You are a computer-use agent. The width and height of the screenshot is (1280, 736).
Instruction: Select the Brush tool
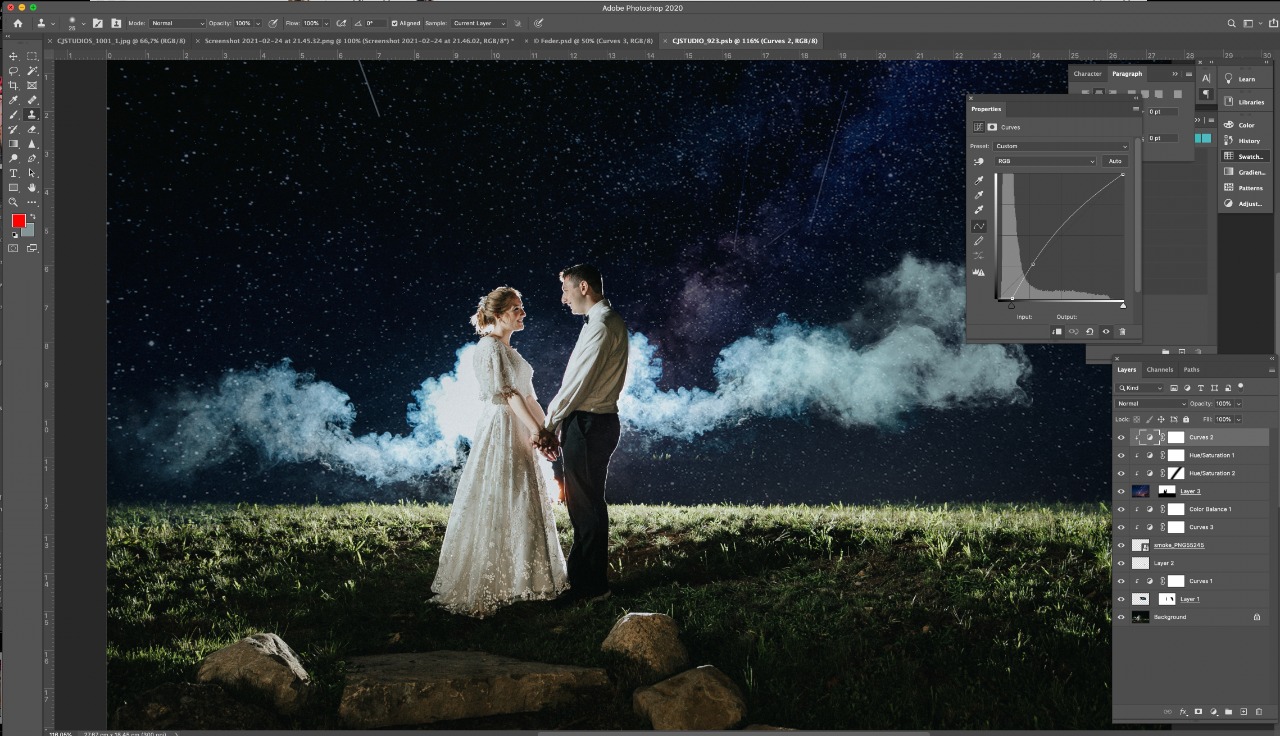click(14, 115)
